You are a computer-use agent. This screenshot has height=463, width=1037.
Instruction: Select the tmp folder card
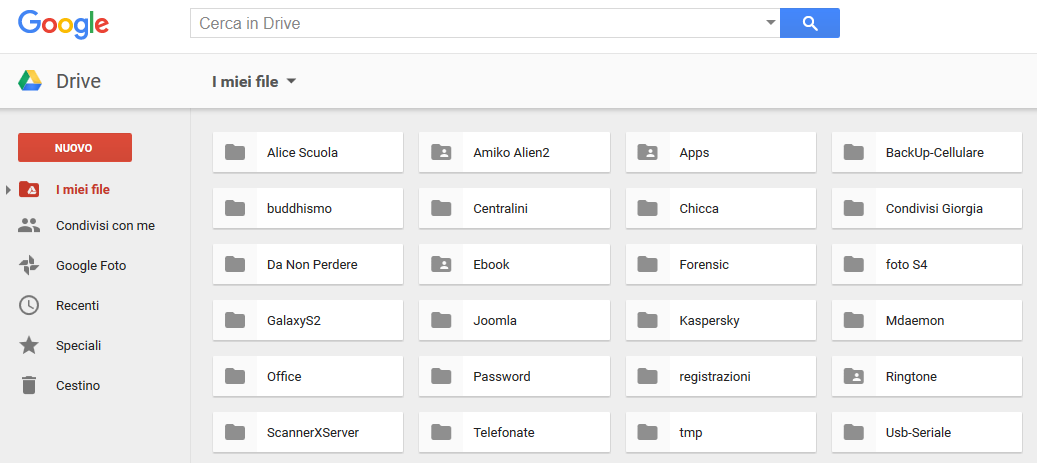[x=720, y=433]
